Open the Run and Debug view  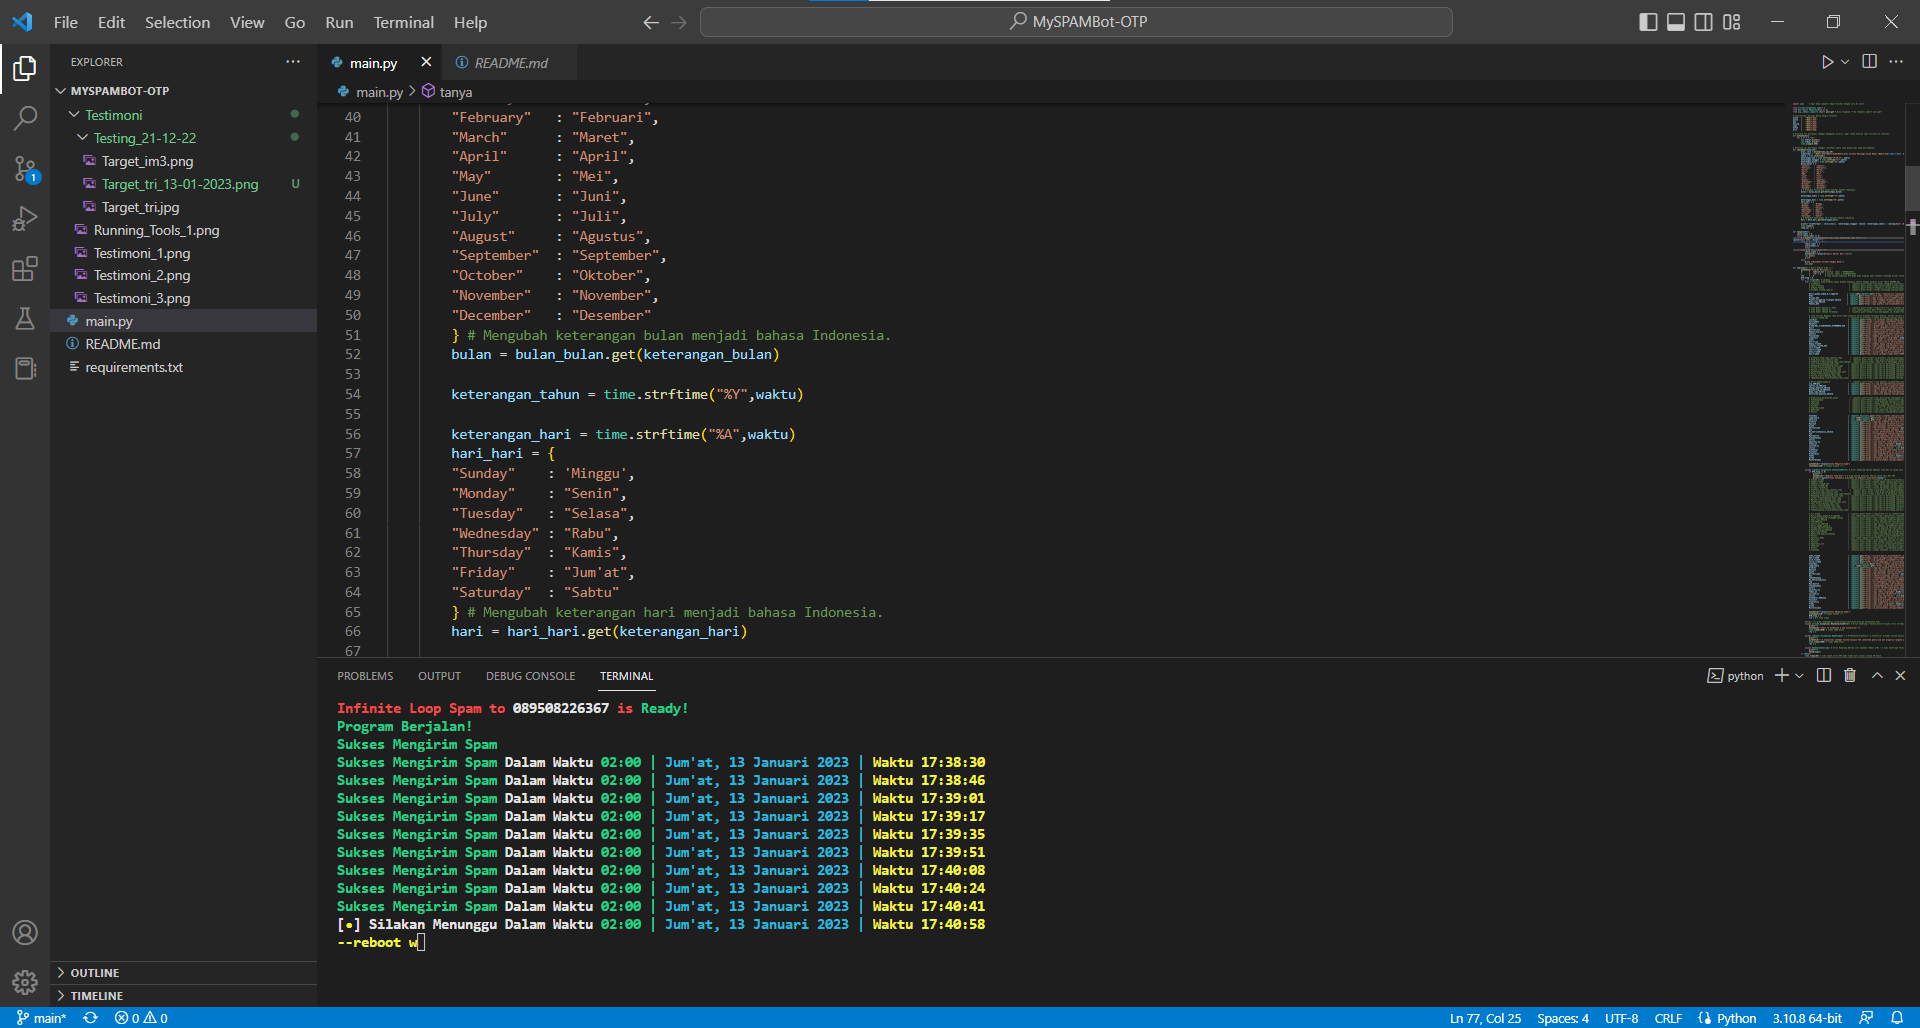25,219
